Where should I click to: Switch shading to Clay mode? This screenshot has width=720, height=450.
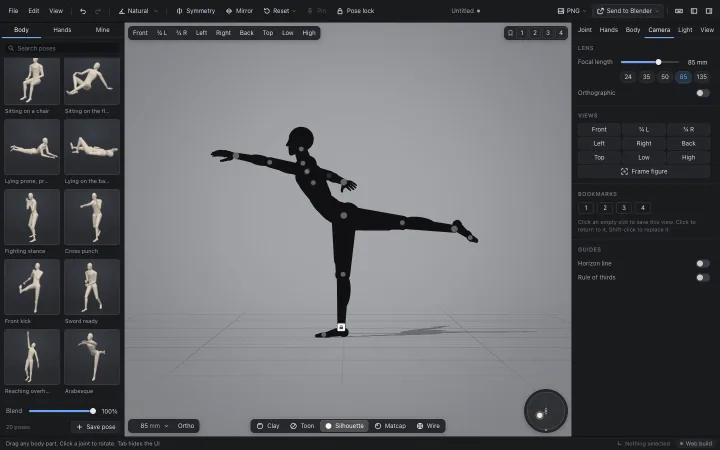[268, 426]
